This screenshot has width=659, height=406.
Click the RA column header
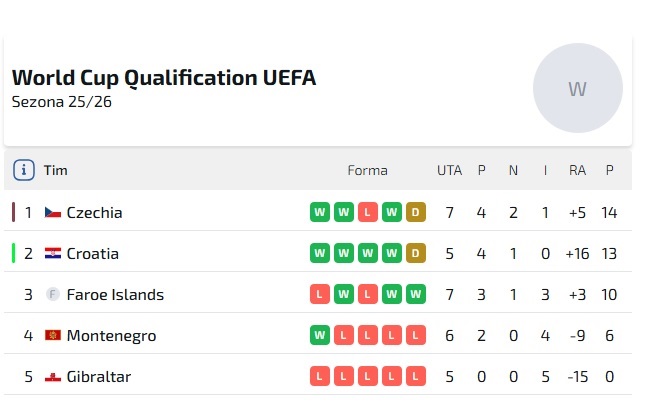[x=577, y=170]
